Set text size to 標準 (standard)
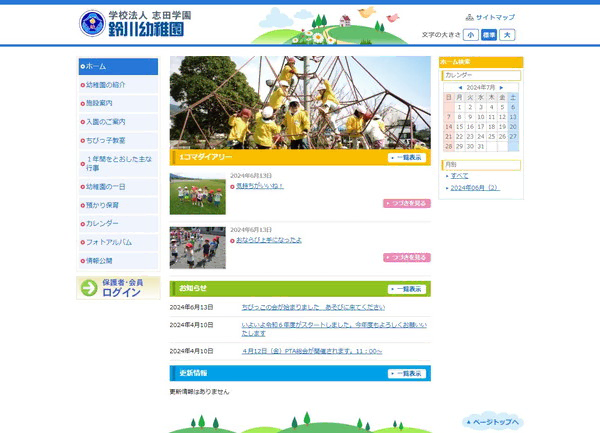The image size is (600, 433). coord(489,35)
